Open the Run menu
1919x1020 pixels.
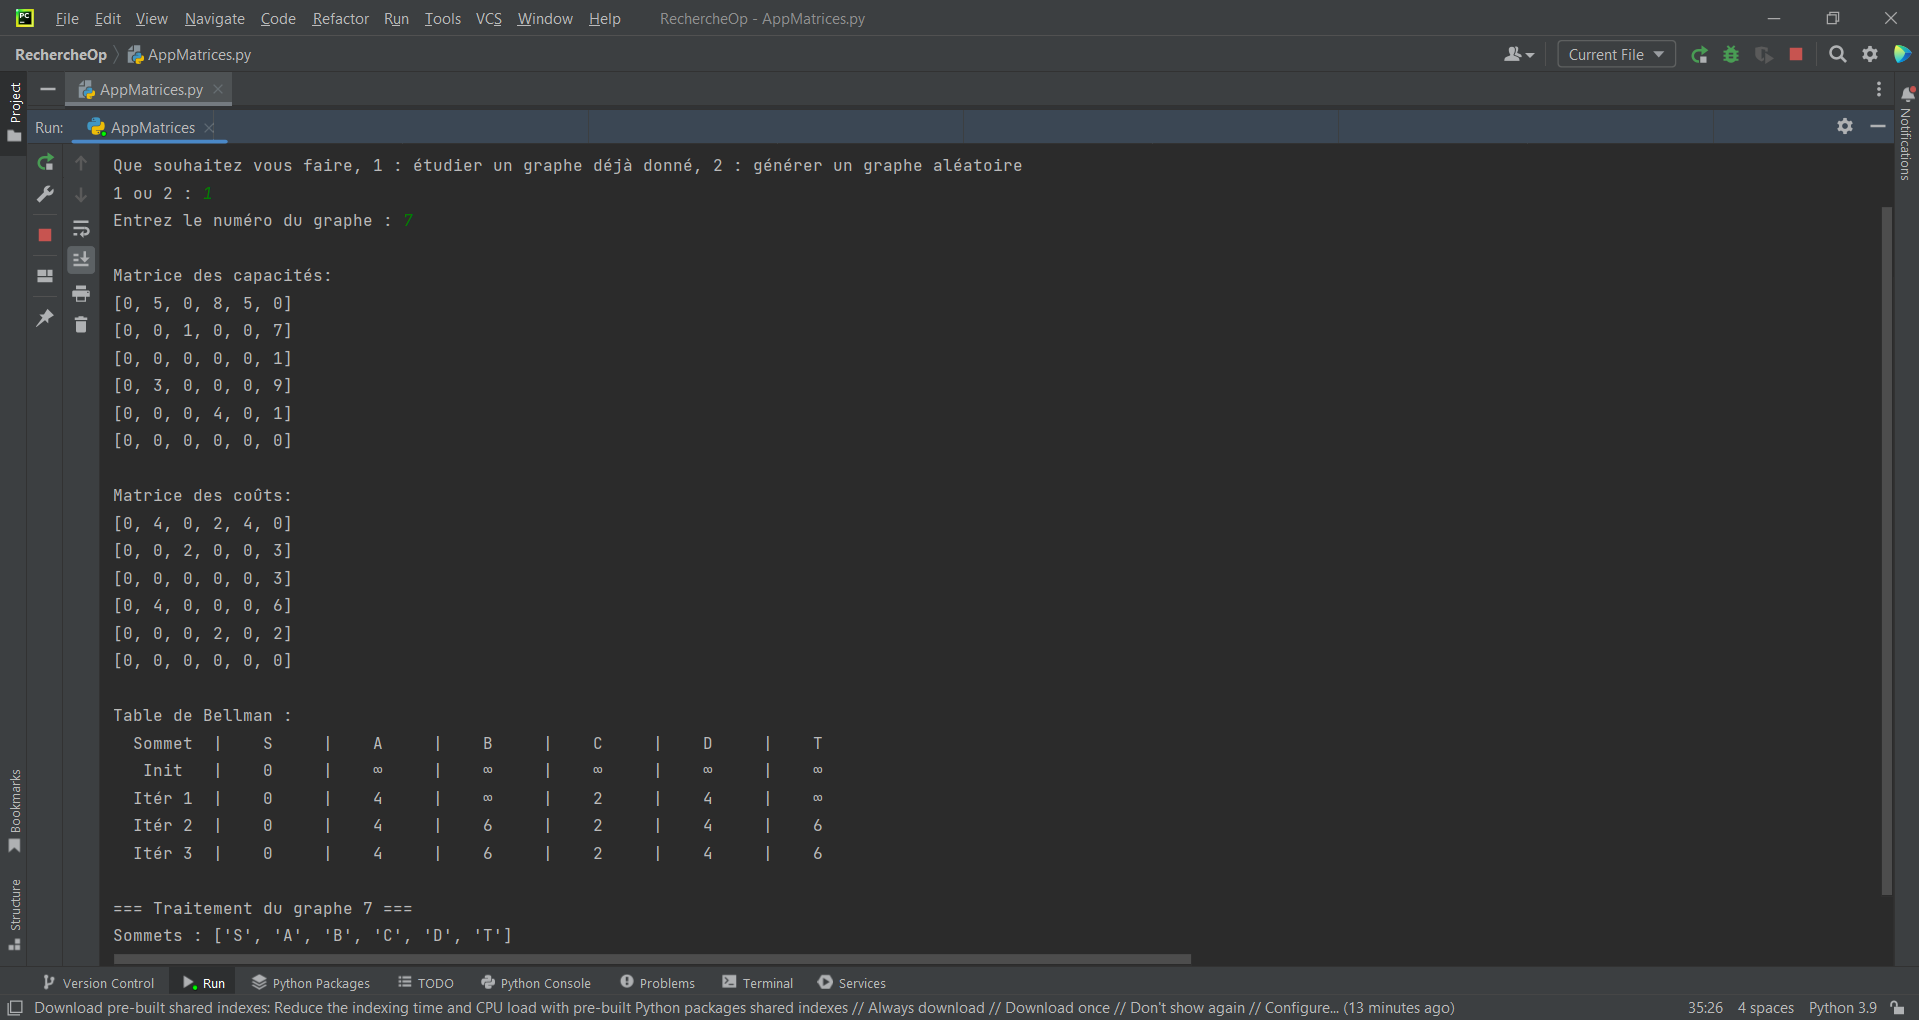(396, 19)
